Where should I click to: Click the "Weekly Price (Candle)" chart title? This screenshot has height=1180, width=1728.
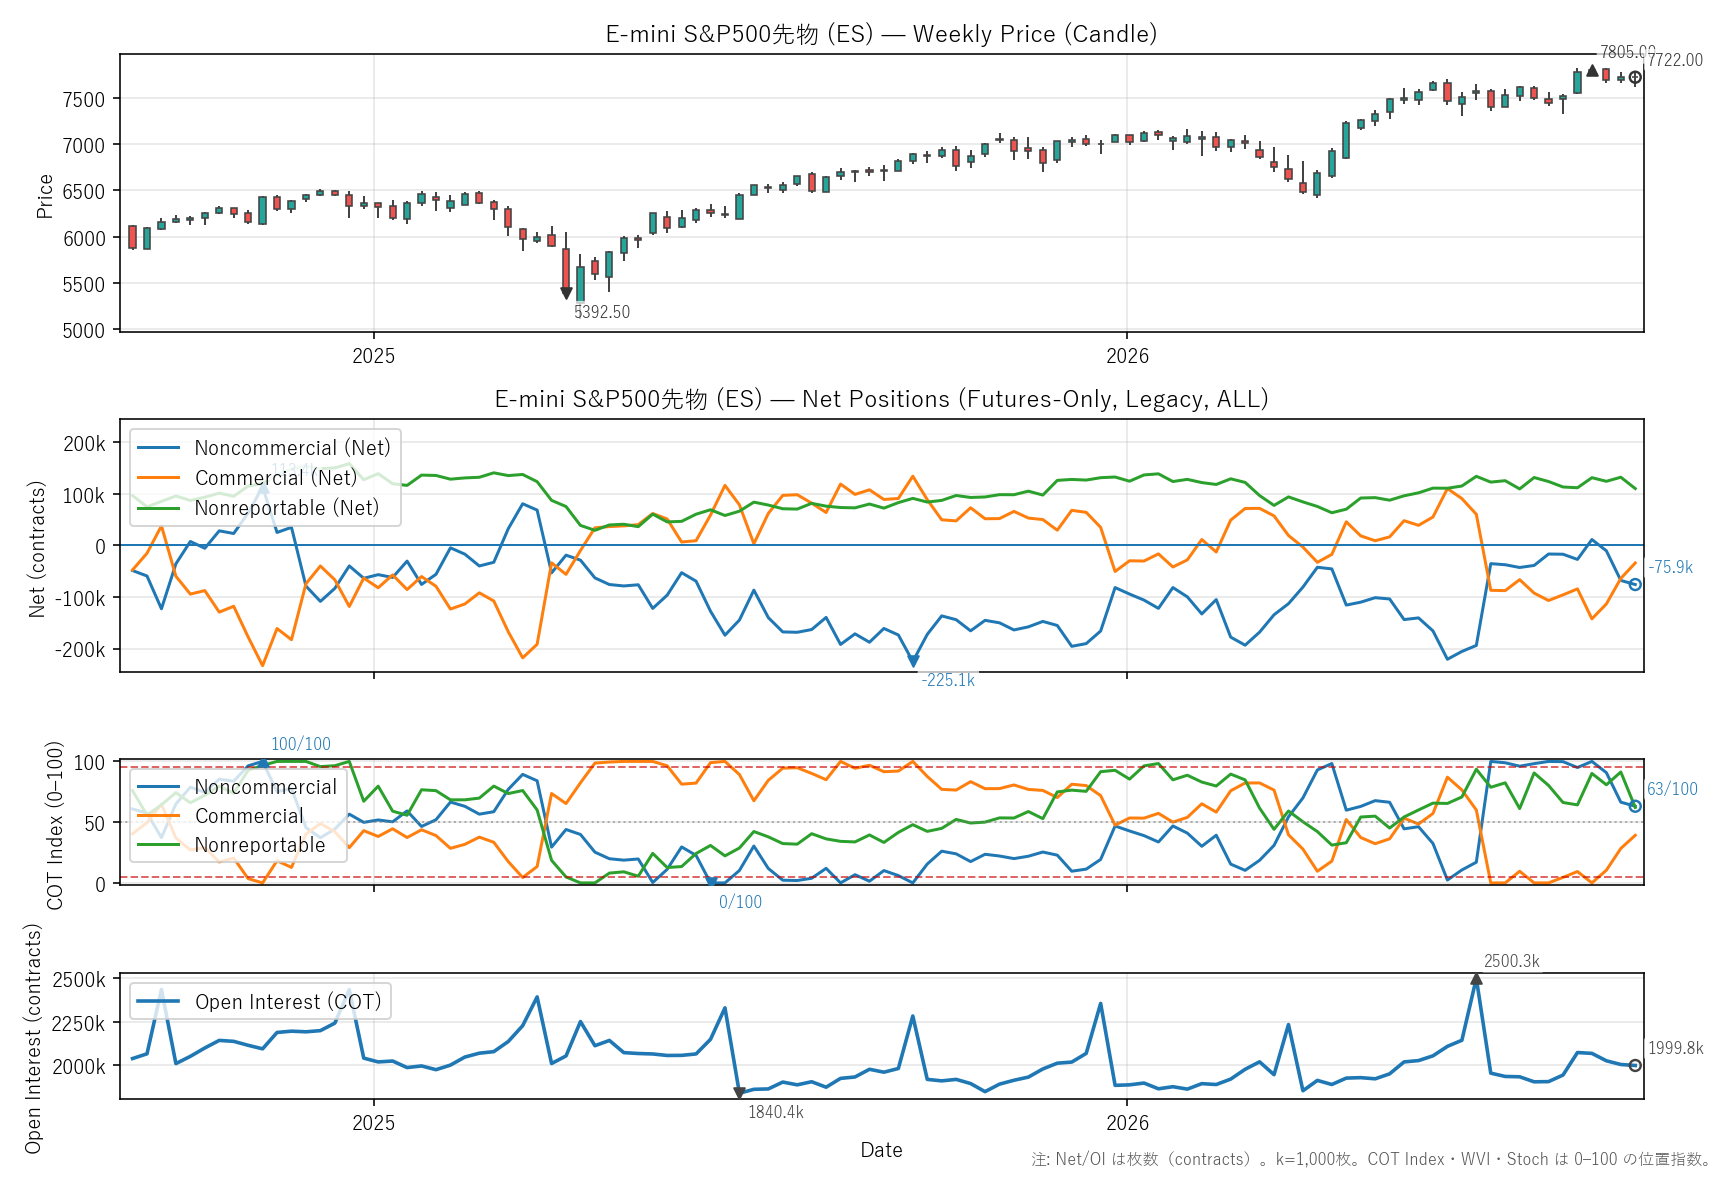881,34
